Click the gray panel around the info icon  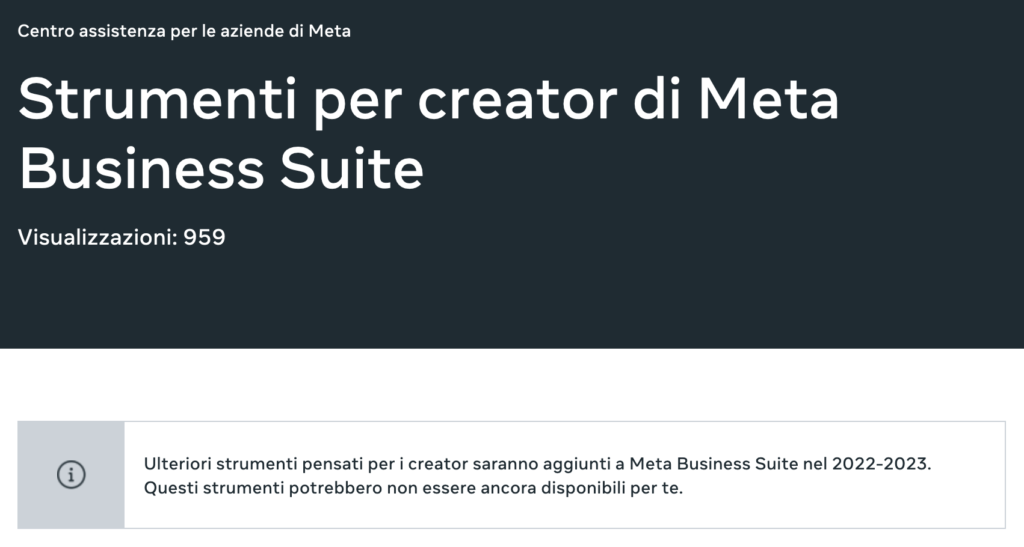point(71,475)
